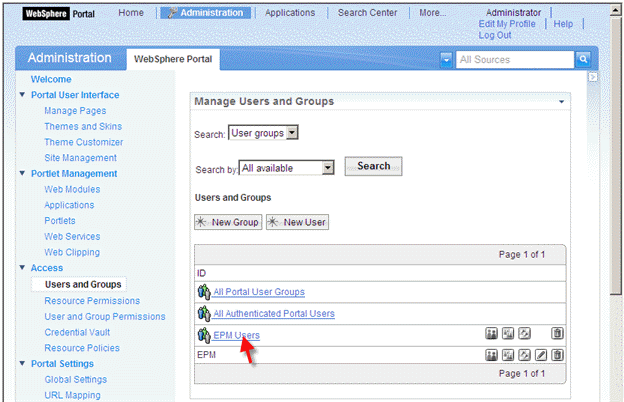The image size is (624, 402).
Task: Open User and Group Permissions in sidebar
Action: (x=105, y=316)
